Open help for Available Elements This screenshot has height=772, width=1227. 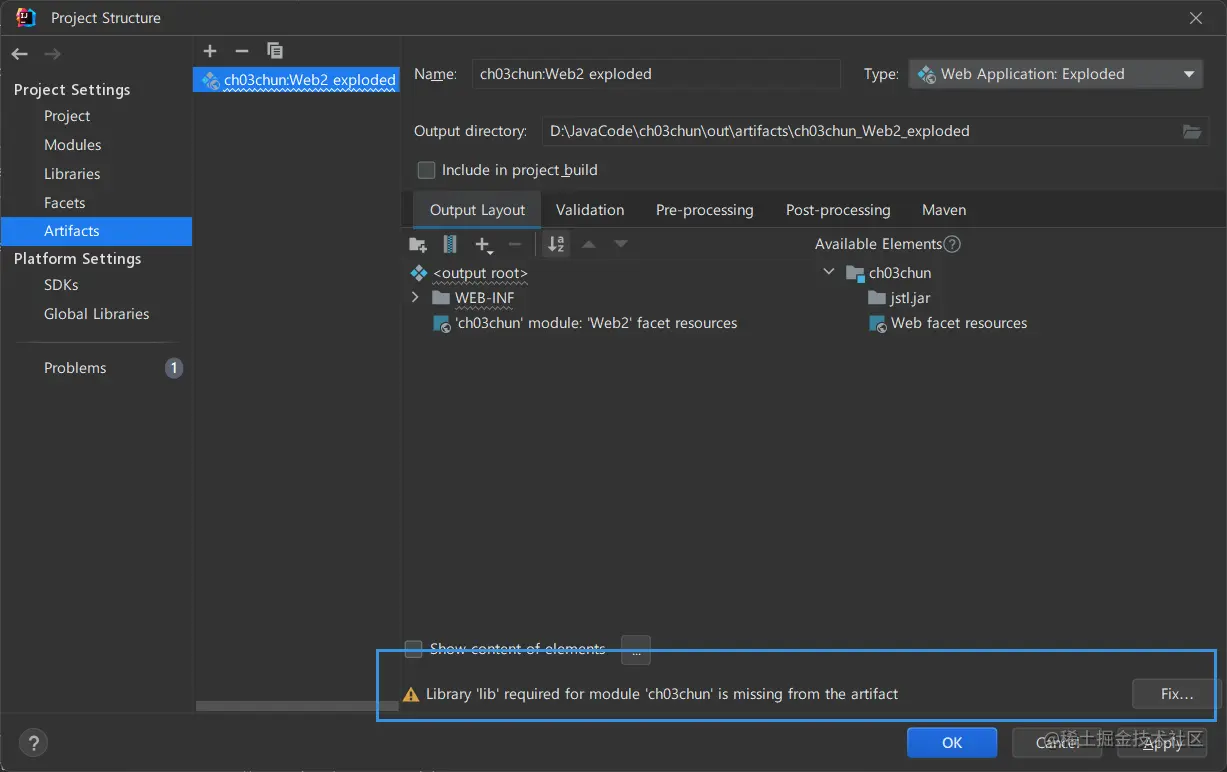pyautogui.click(x=952, y=244)
